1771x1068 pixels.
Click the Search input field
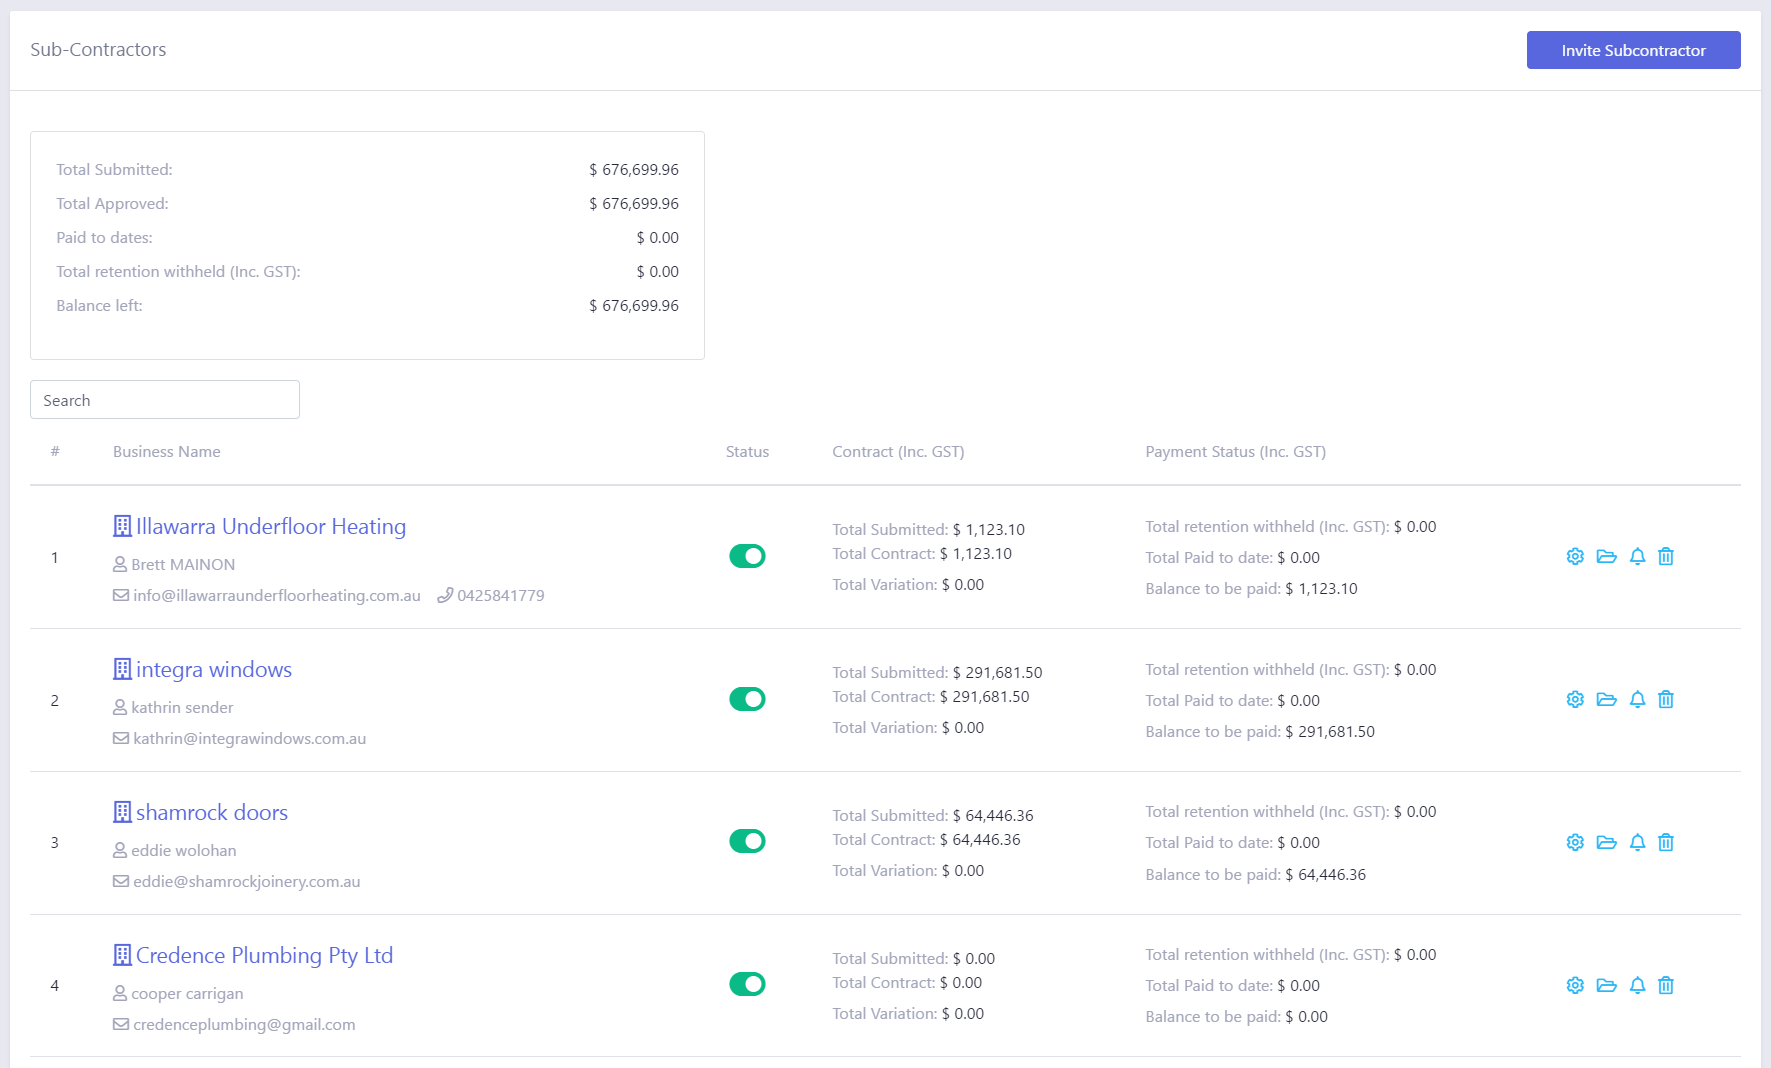(x=165, y=400)
